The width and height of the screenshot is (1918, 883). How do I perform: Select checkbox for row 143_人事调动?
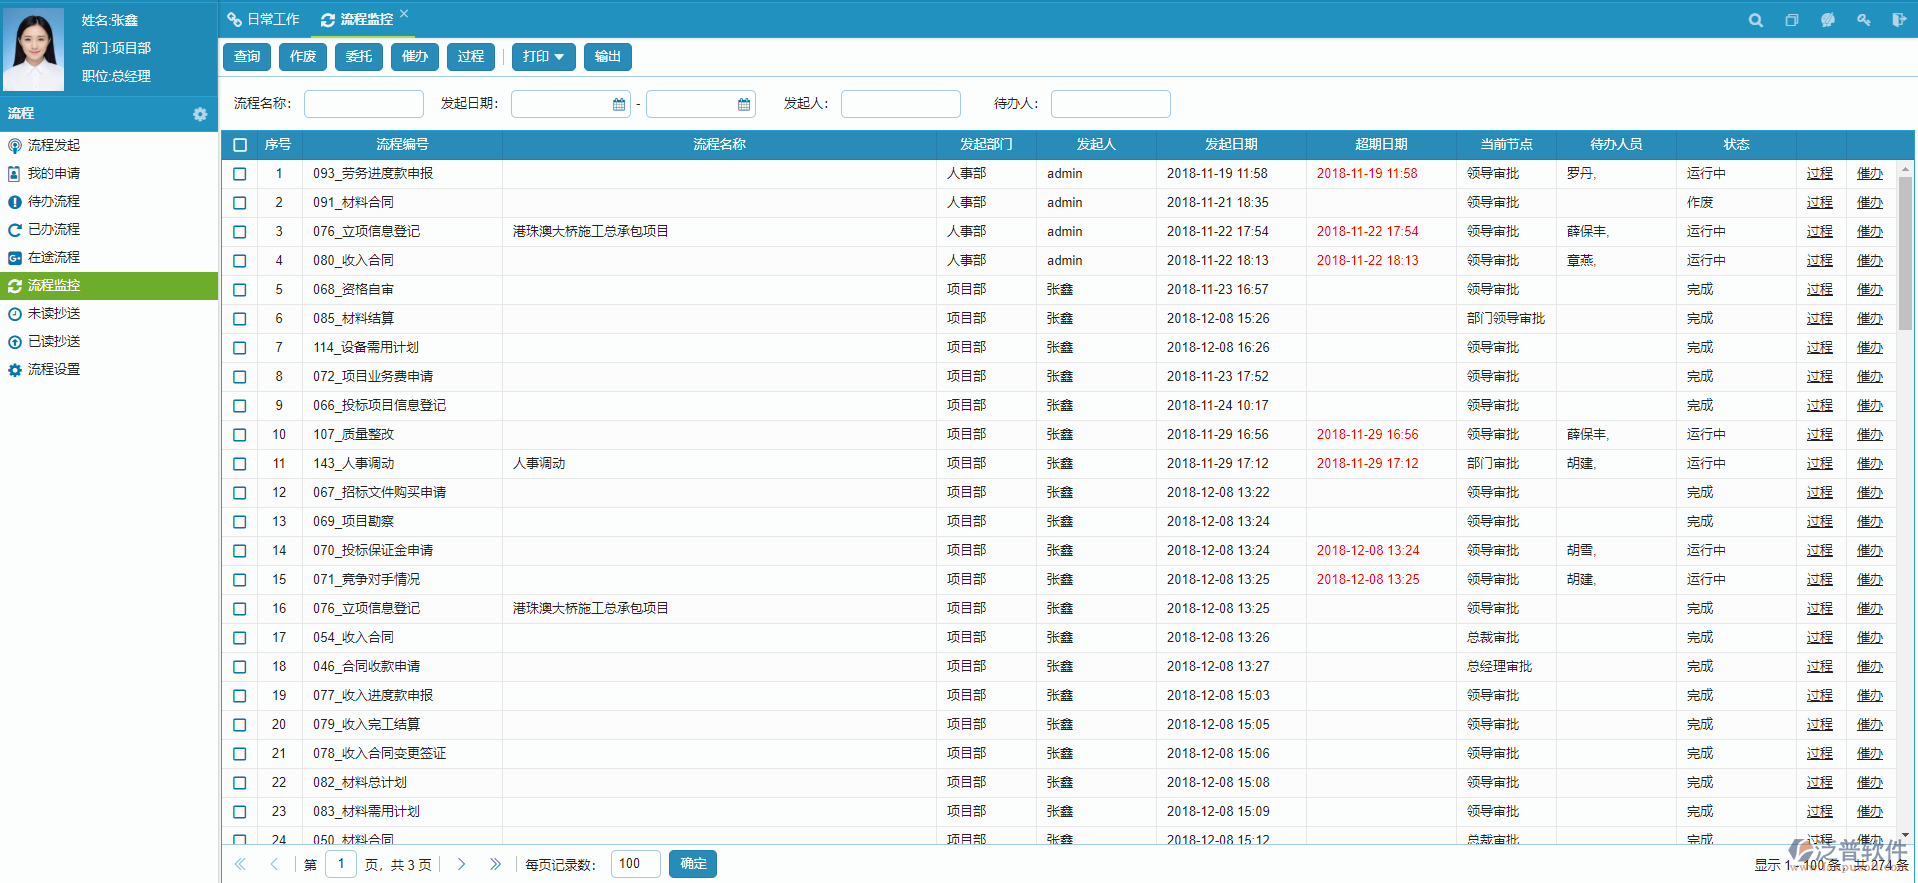[x=240, y=464]
